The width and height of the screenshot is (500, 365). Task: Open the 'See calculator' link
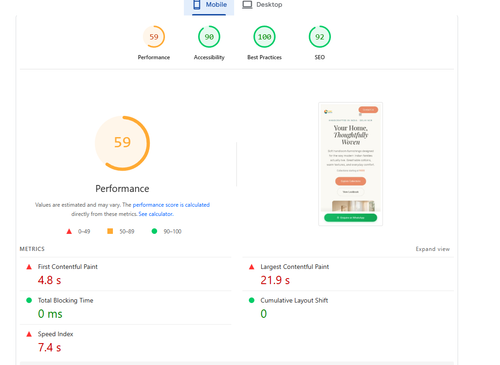tap(156, 214)
